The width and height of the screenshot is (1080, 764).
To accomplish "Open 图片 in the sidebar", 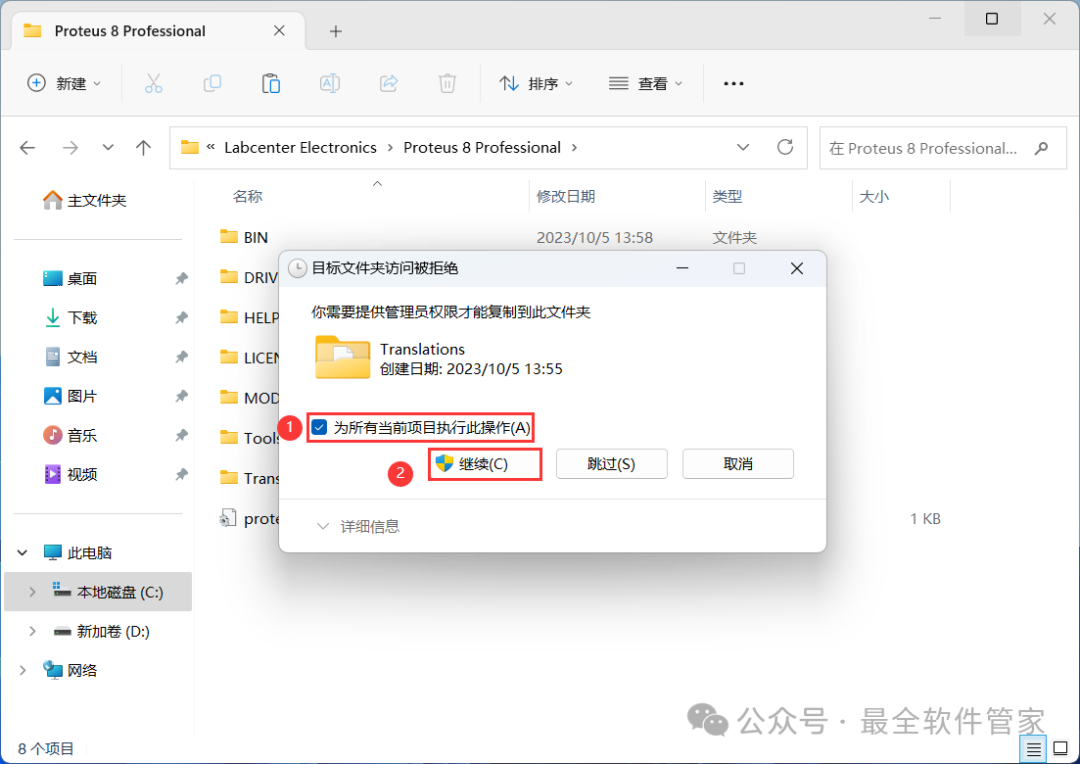I will point(70,396).
